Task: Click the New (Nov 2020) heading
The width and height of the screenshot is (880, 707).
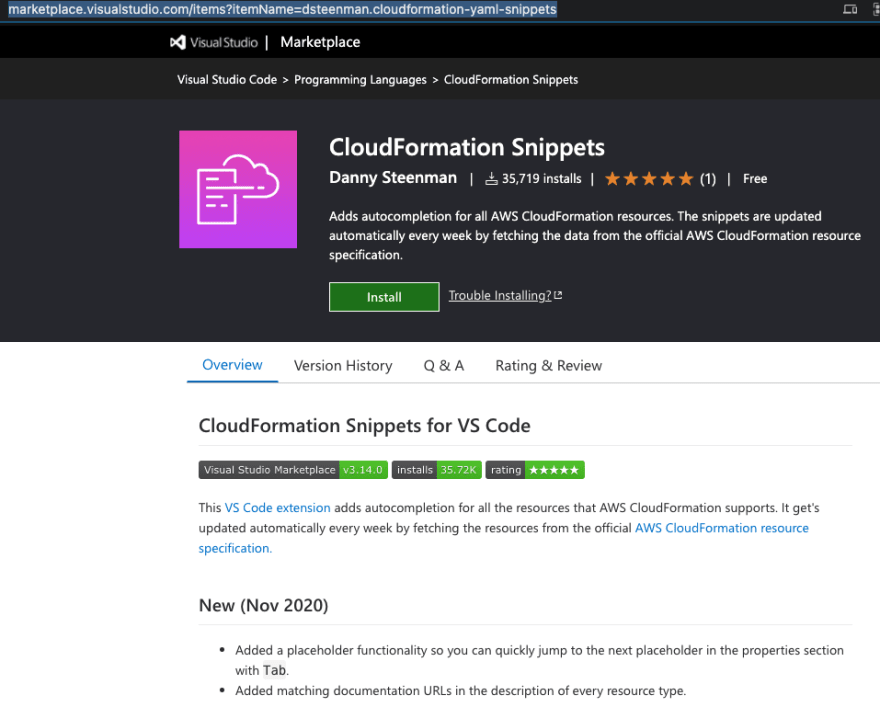Action: coord(263,605)
